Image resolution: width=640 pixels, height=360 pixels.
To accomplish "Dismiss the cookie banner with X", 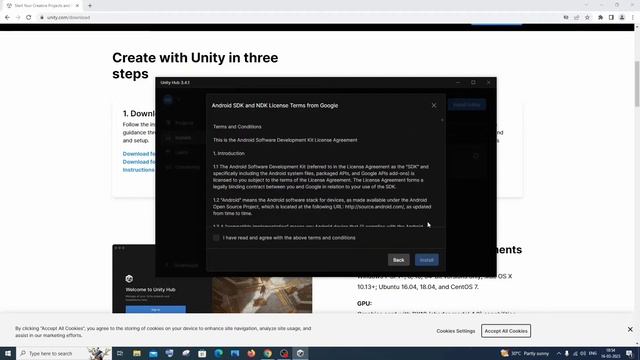I will click(630, 329).
